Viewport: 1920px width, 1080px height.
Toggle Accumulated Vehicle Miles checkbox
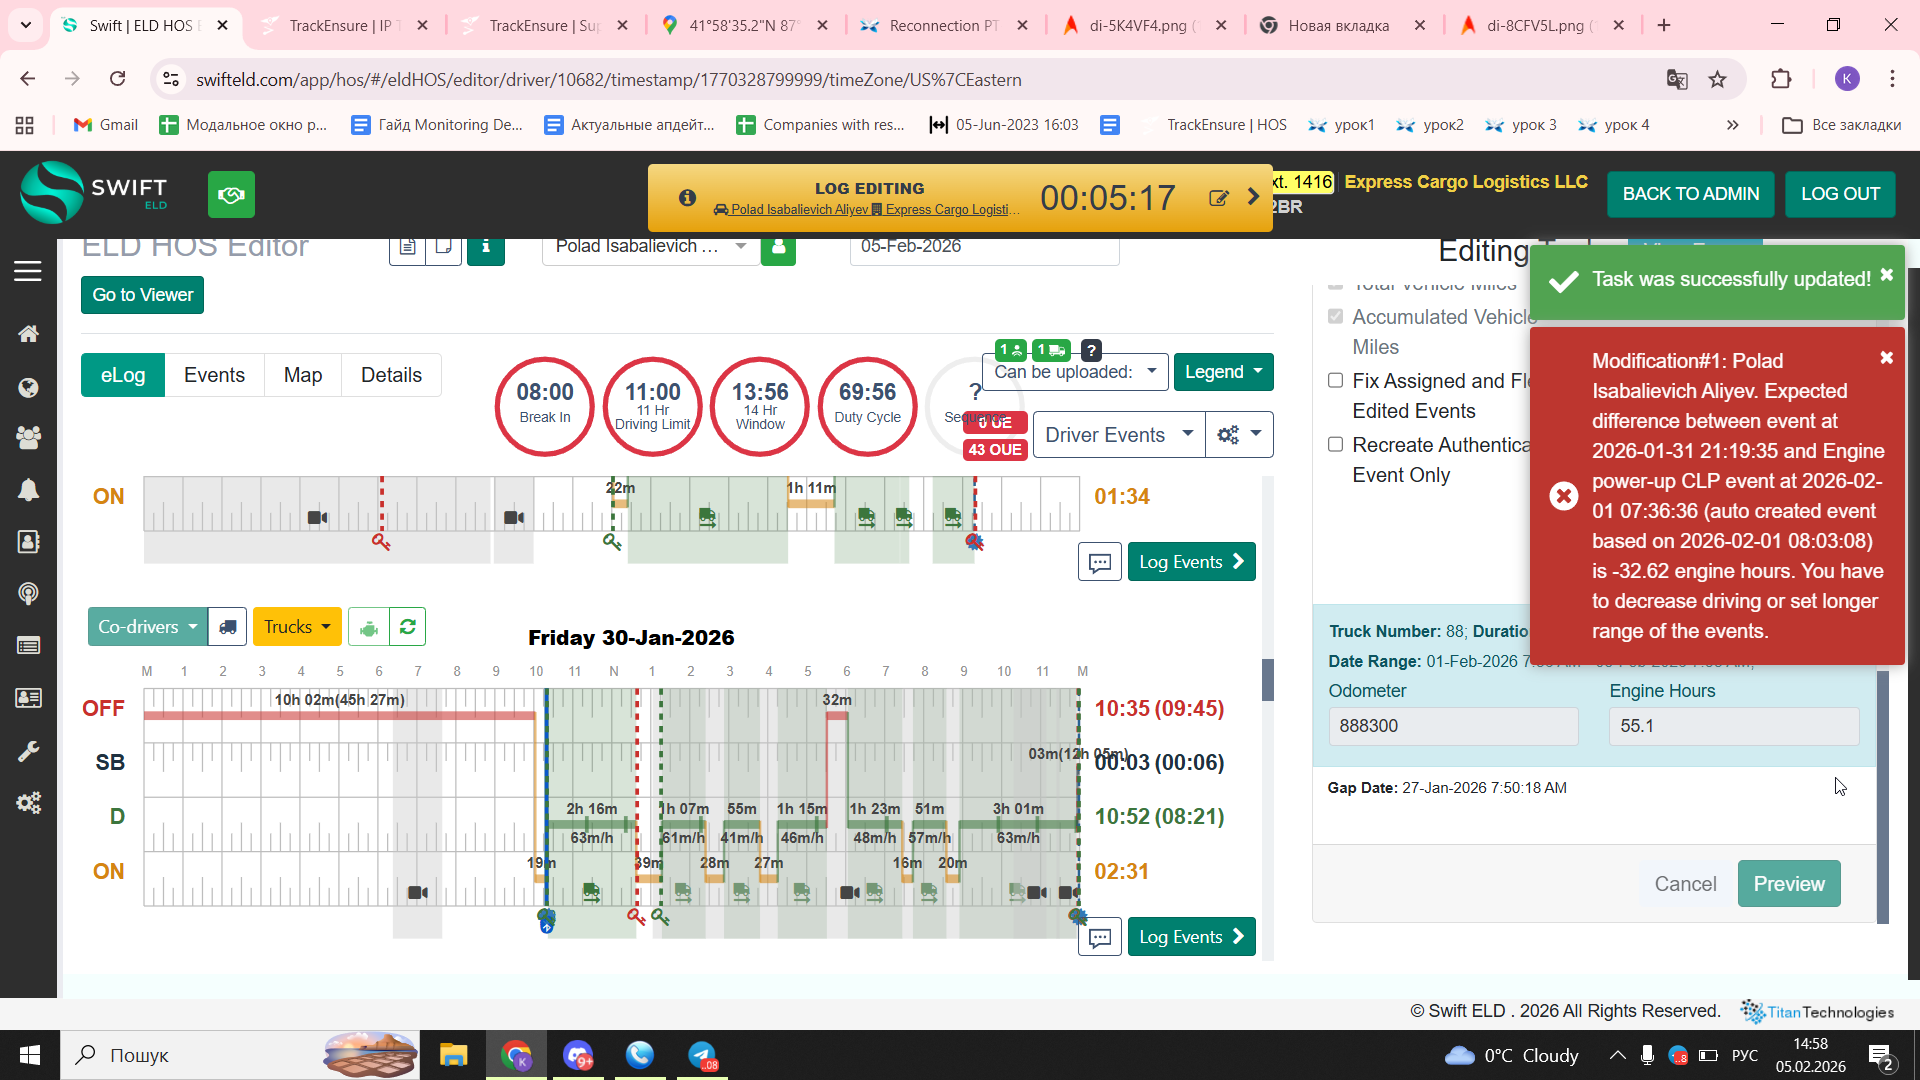[1335, 316]
